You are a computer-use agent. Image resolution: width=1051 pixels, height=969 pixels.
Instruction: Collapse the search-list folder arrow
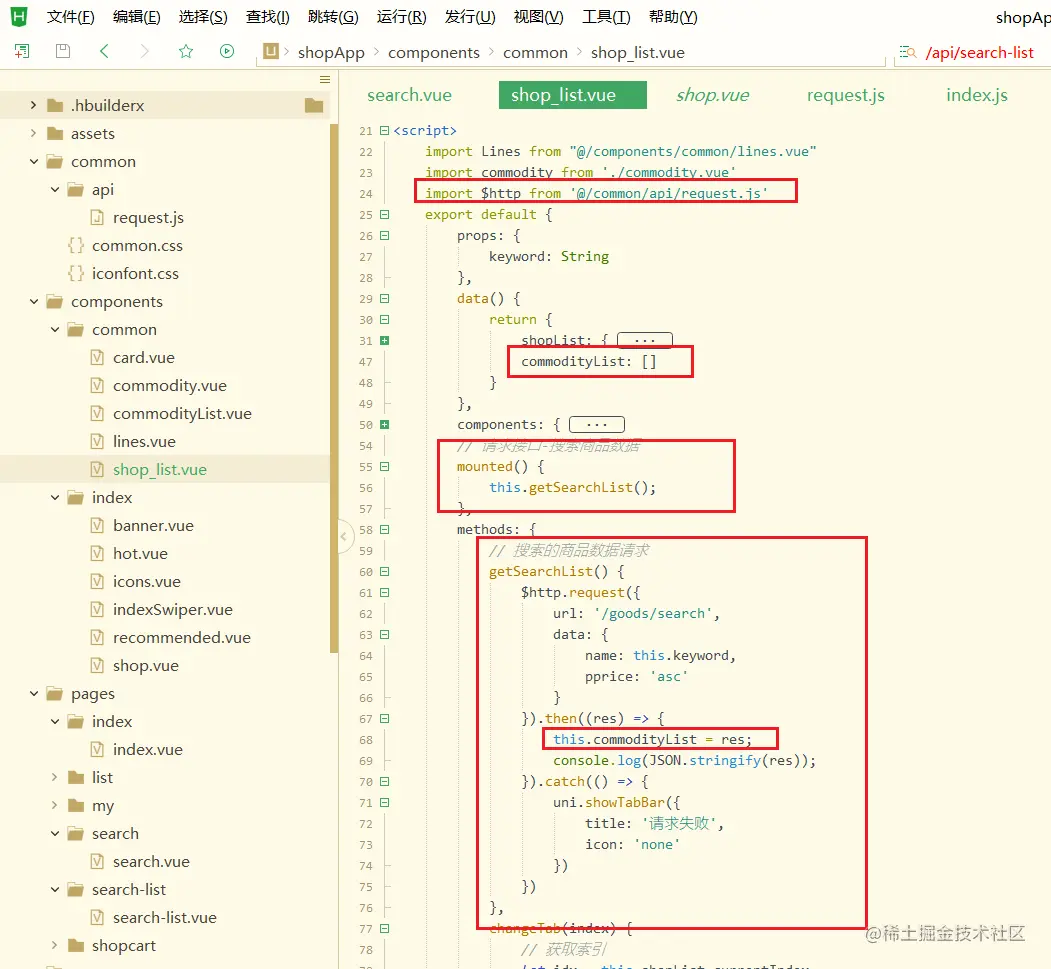(x=55, y=889)
